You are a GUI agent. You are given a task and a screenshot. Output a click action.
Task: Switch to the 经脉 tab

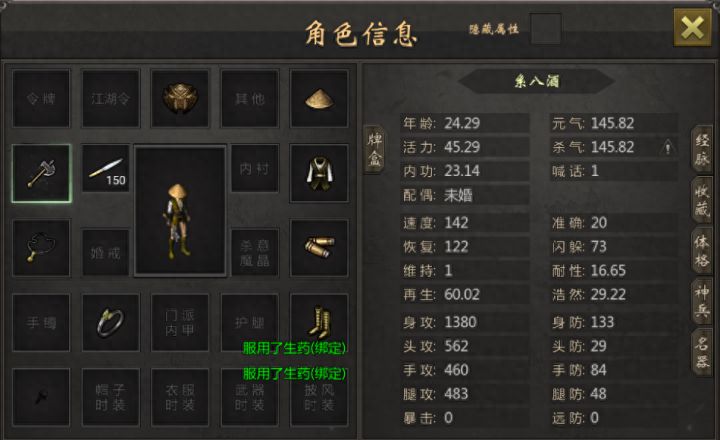[x=702, y=149]
